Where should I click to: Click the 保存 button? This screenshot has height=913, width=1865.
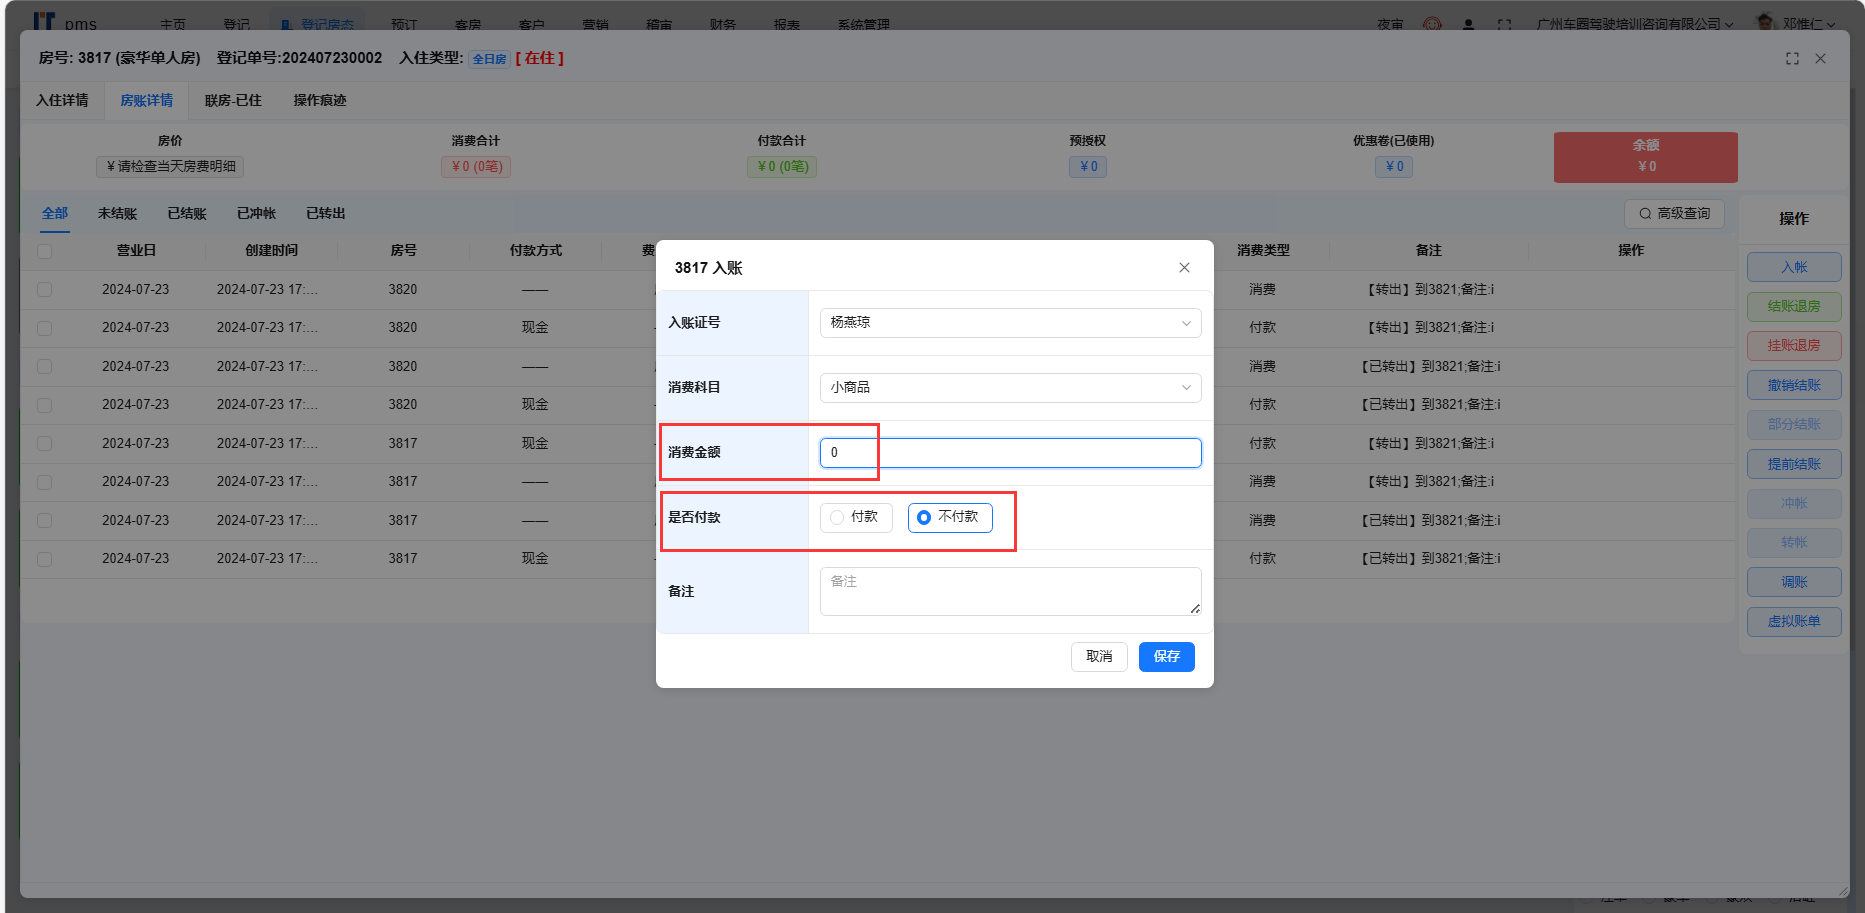click(x=1166, y=657)
